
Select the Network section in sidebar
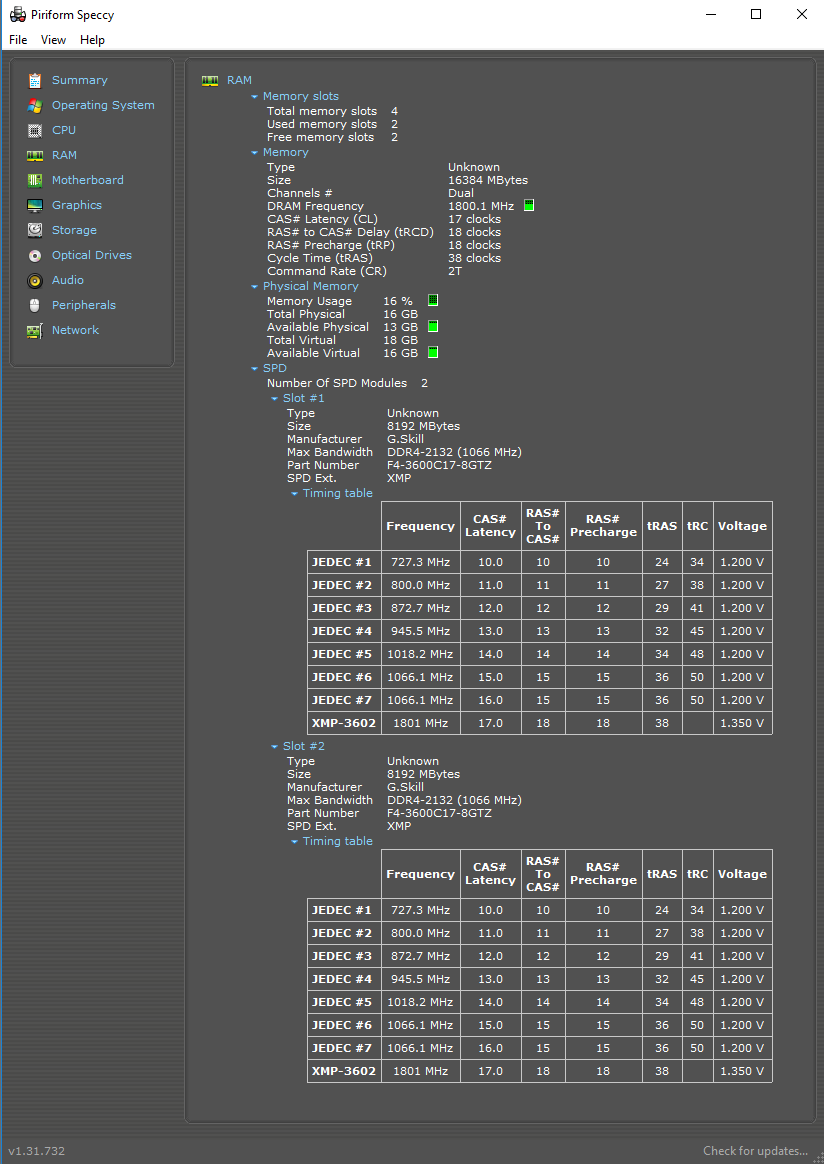pyautogui.click(x=75, y=330)
